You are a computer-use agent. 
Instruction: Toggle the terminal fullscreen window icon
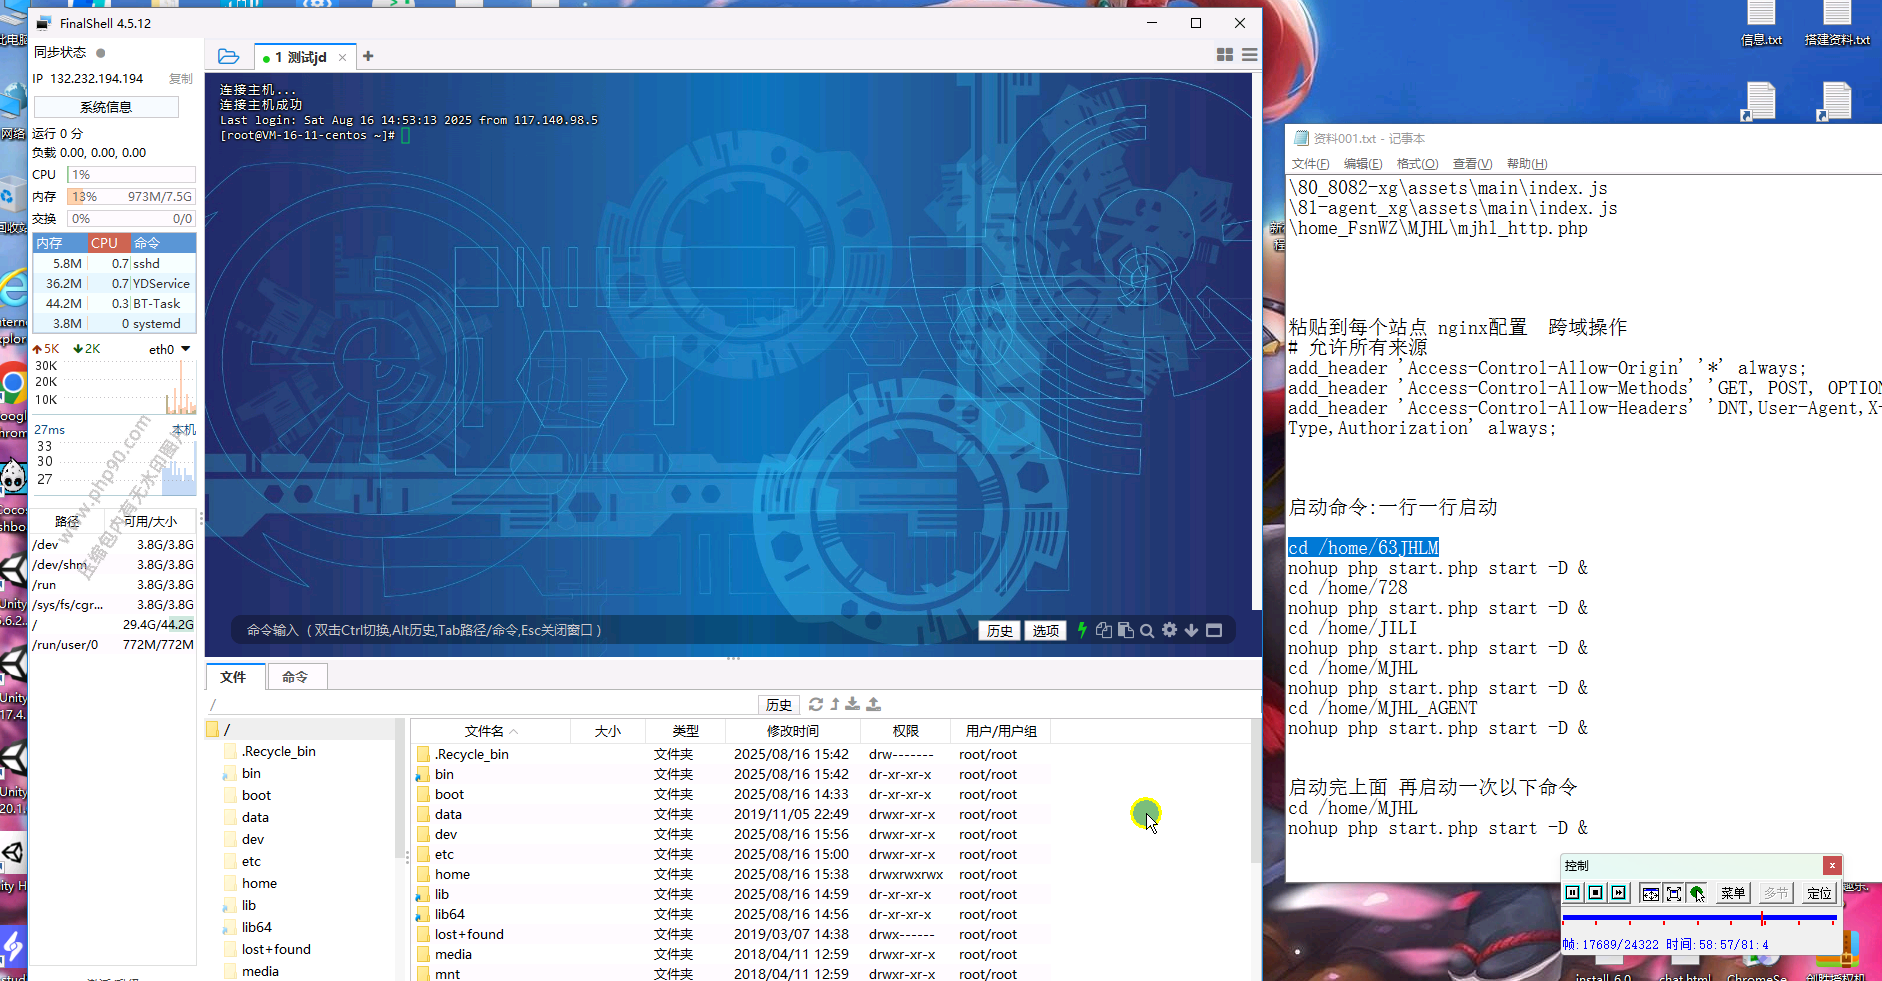pyautogui.click(x=1214, y=630)
